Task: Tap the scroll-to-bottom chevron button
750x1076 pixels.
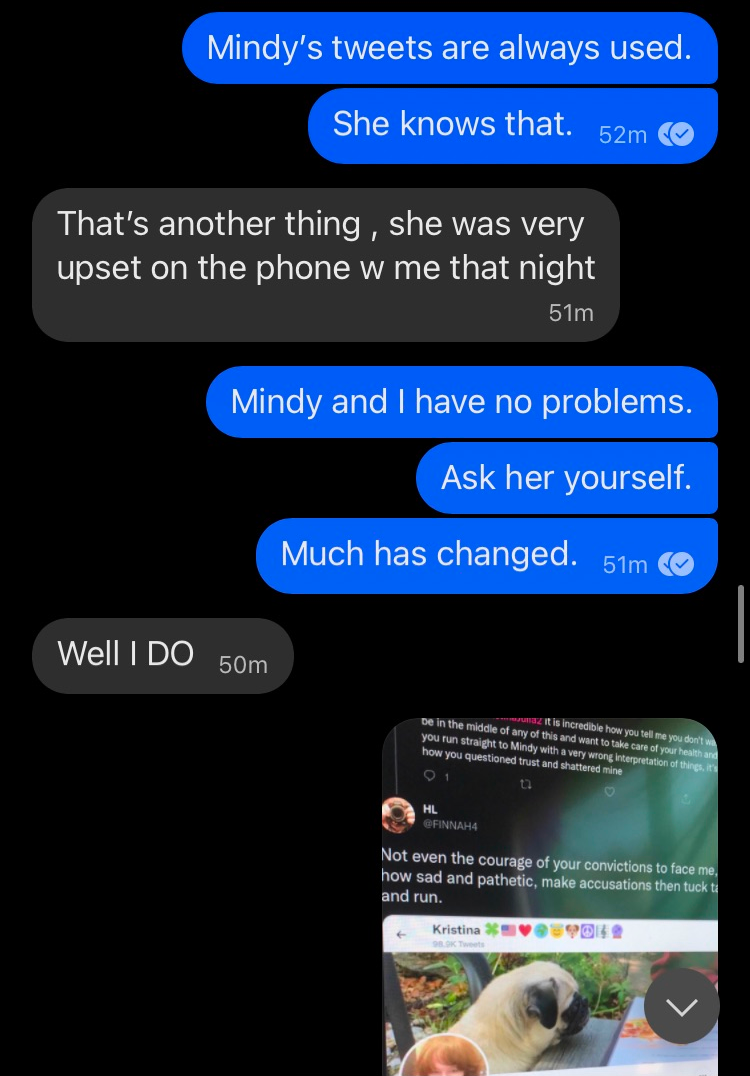Action: 681,1006
